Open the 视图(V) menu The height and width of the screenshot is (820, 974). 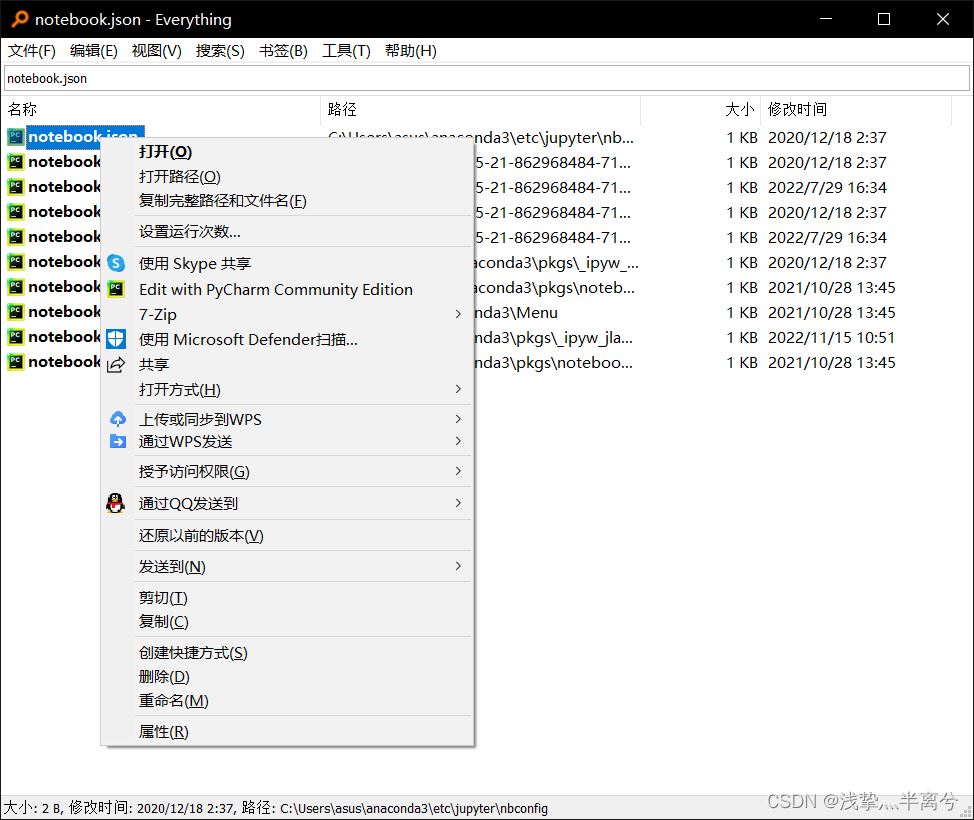pos(157,51)
